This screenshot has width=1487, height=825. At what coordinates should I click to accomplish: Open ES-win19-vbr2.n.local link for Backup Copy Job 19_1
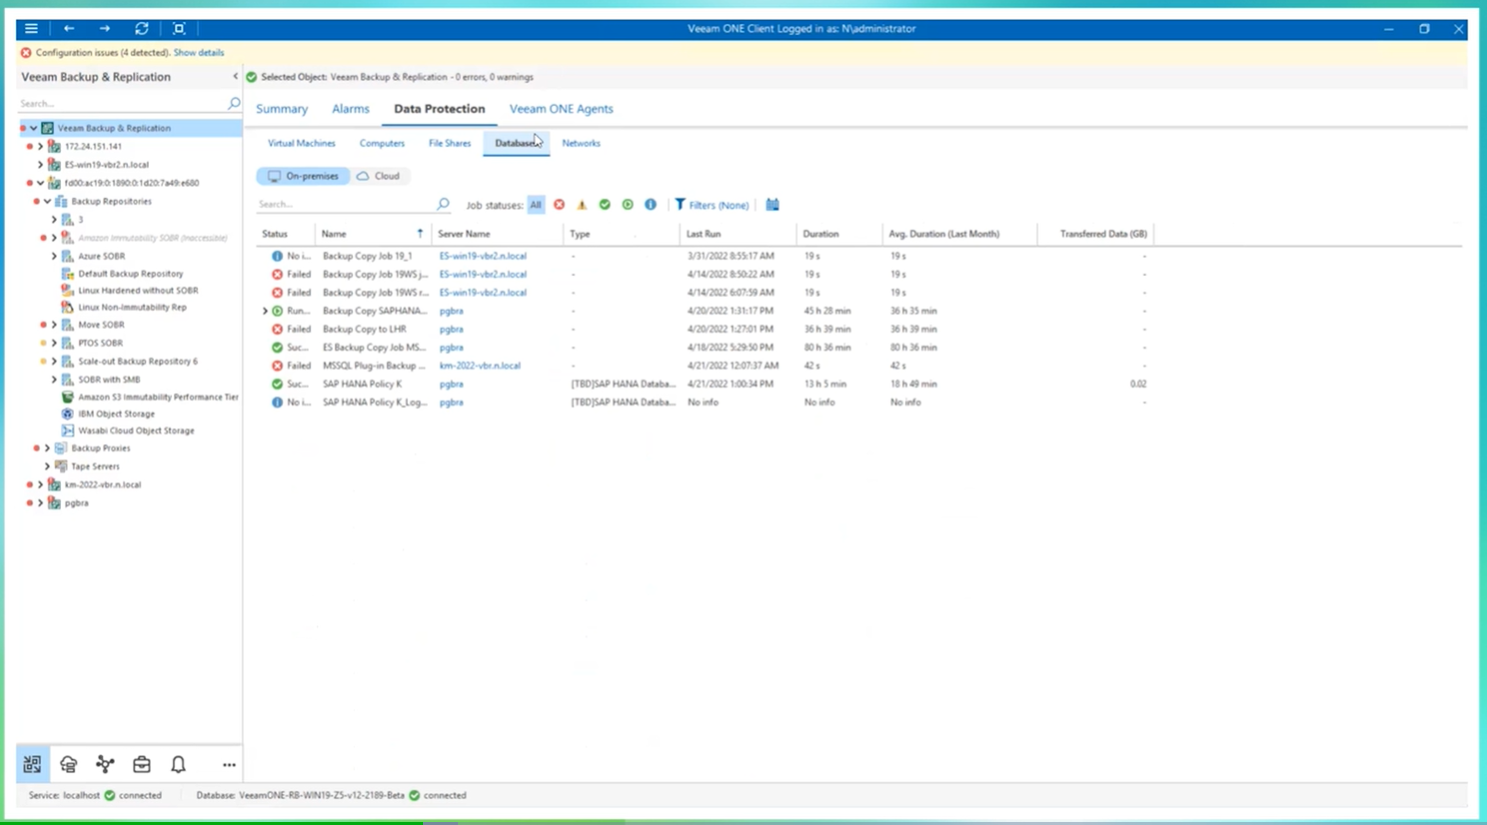coord(483,256)
